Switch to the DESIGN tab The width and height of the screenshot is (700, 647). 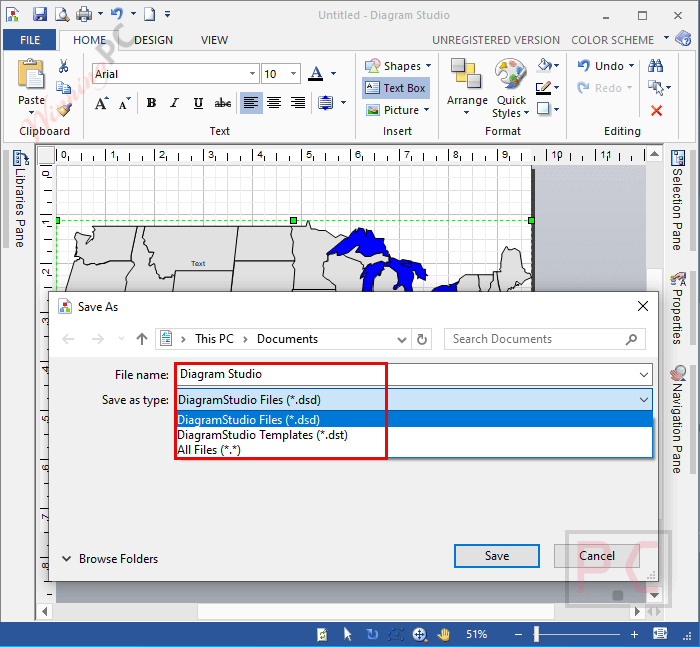(x=153, y=40)
